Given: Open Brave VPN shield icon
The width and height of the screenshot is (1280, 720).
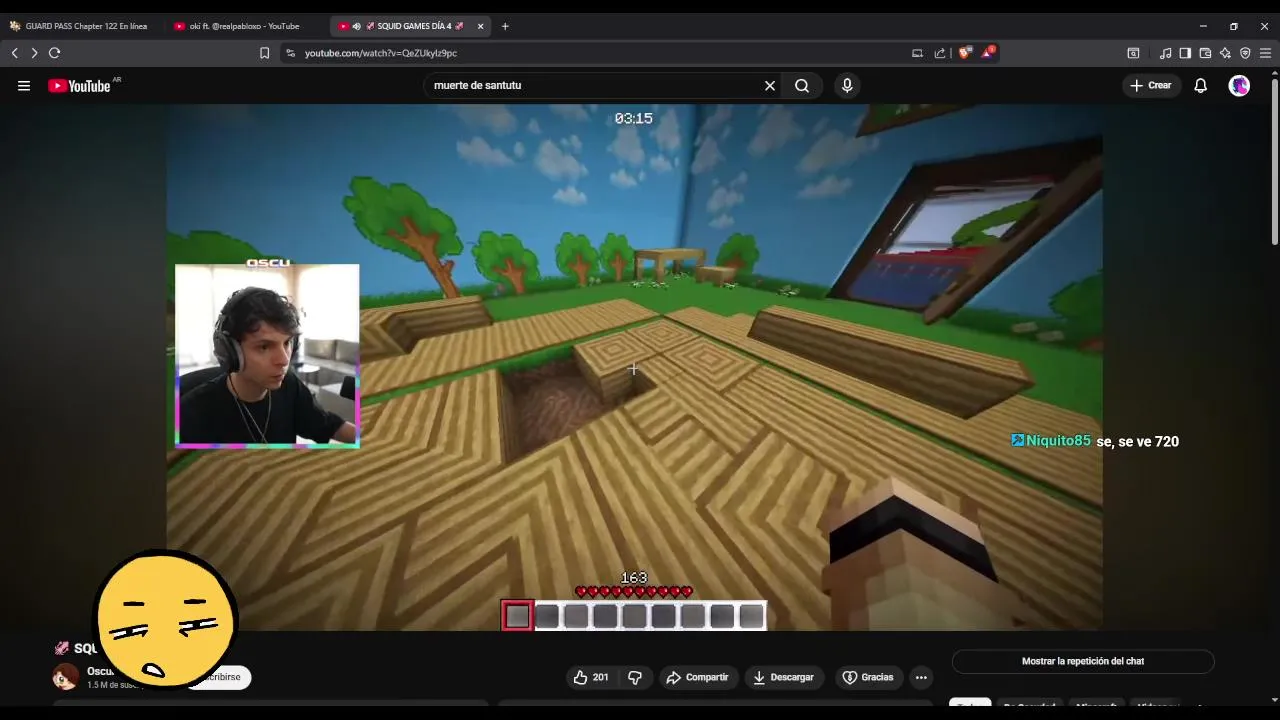Looking at the screenshot, I should point(1245,53).
